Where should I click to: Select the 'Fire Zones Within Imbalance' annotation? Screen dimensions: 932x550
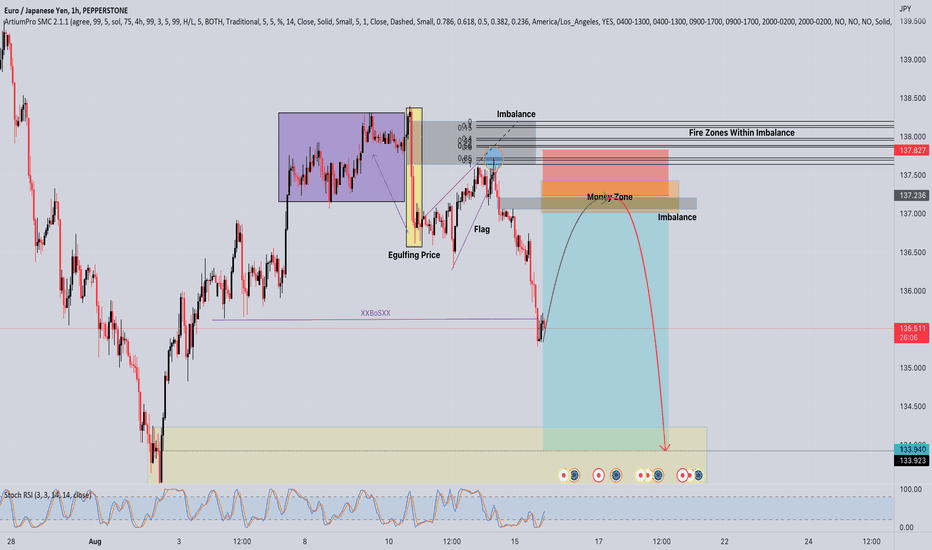pyautogui.click(x=741, y=133)
